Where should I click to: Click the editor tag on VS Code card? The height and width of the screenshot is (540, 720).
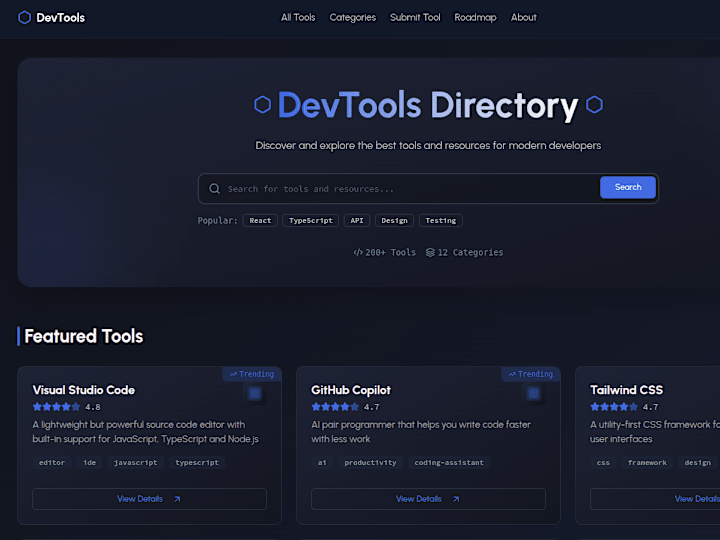click(x=52, y=462)
